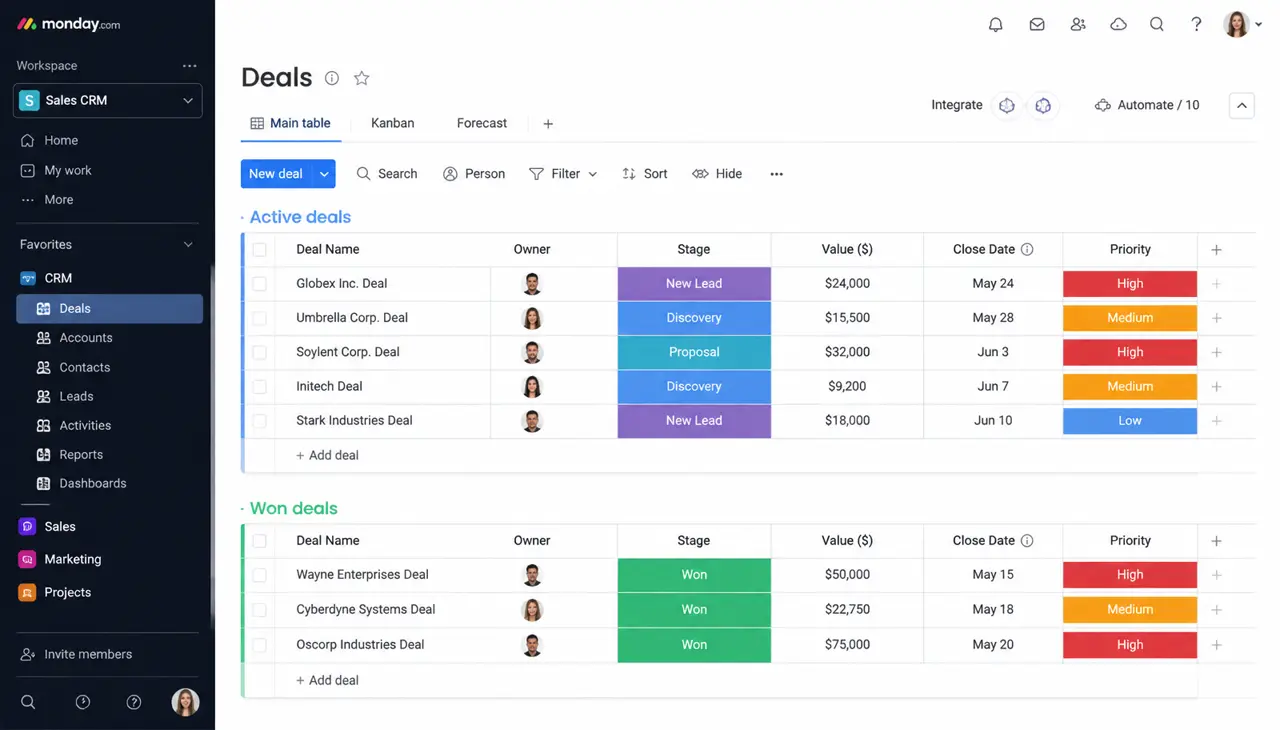
Task: Click the Close Date info icon in Won deals
Action: tap(1027, 541)
